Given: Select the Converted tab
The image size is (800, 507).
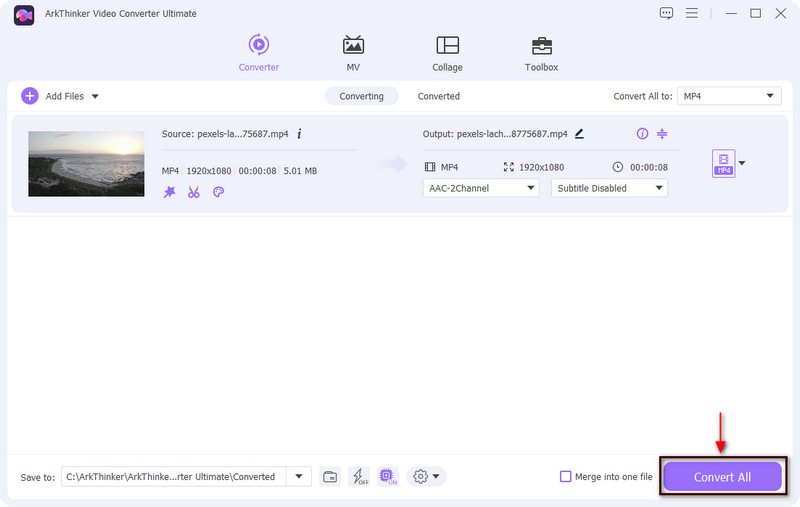Looking at the screenshot, I should [438, 96].
